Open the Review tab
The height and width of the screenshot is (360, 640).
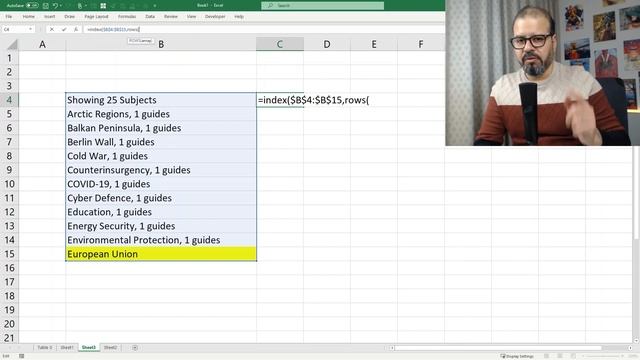pyautogui.click(x=171, y=17)
